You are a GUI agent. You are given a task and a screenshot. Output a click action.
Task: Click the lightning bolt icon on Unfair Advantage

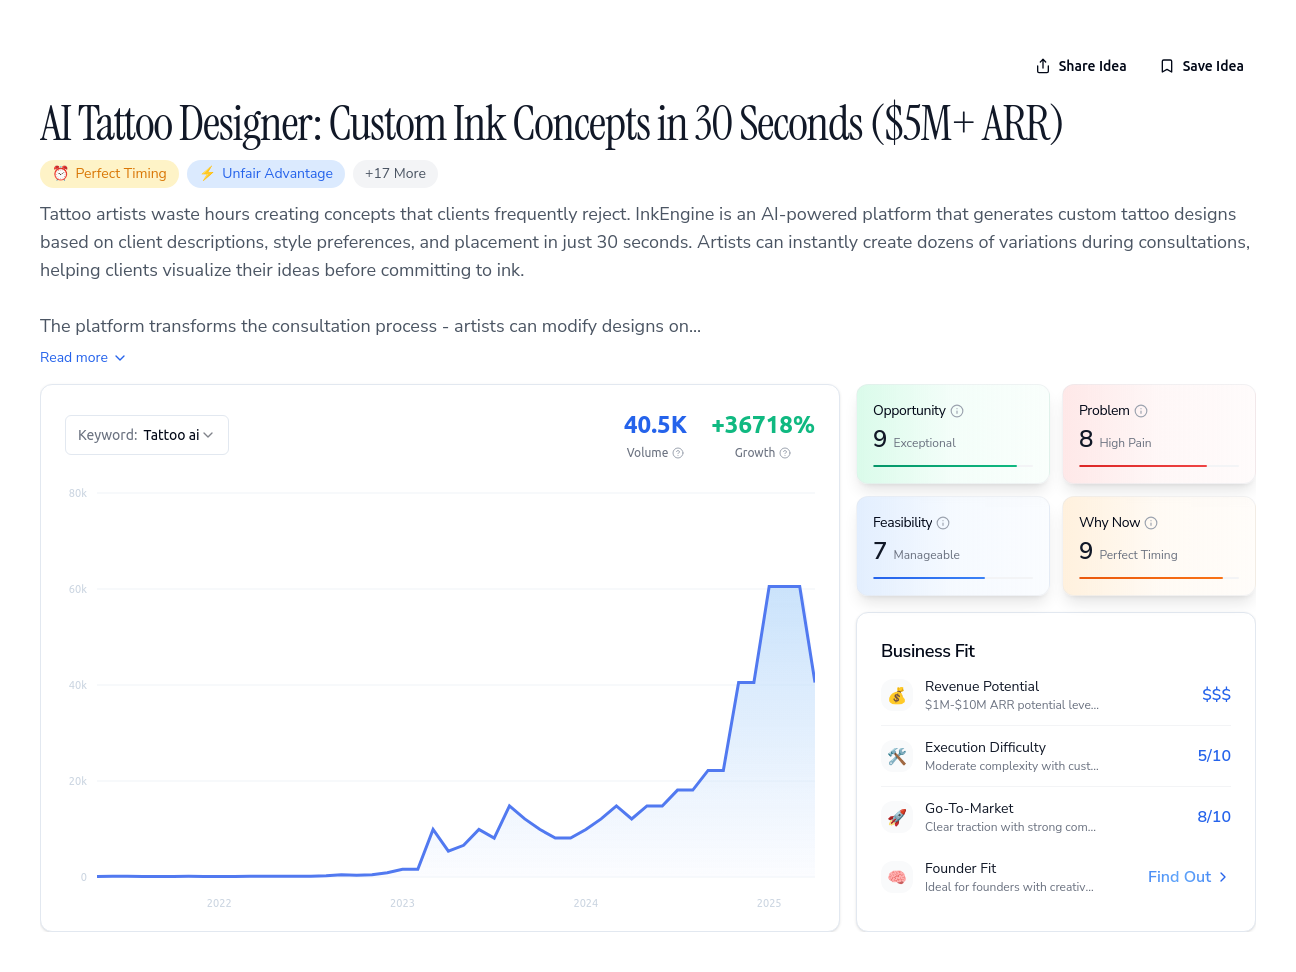click(207, 173)
